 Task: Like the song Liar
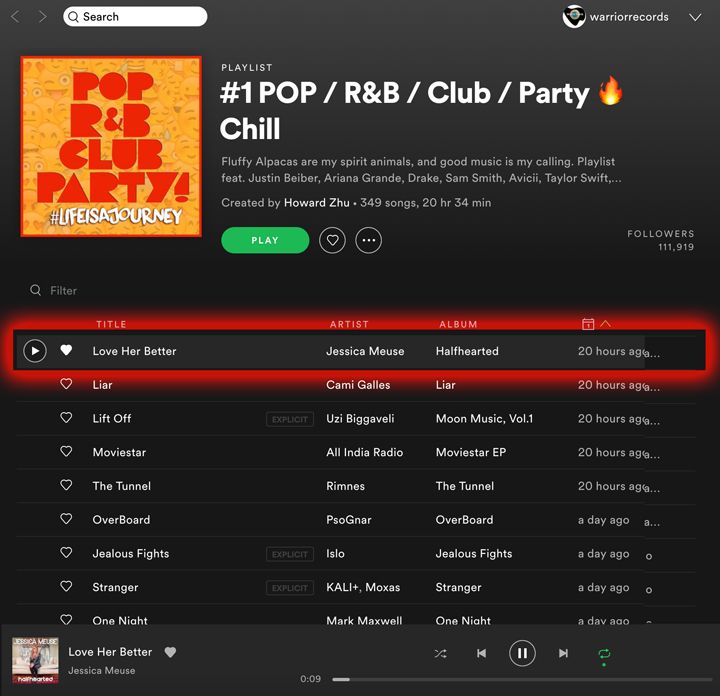66,384
